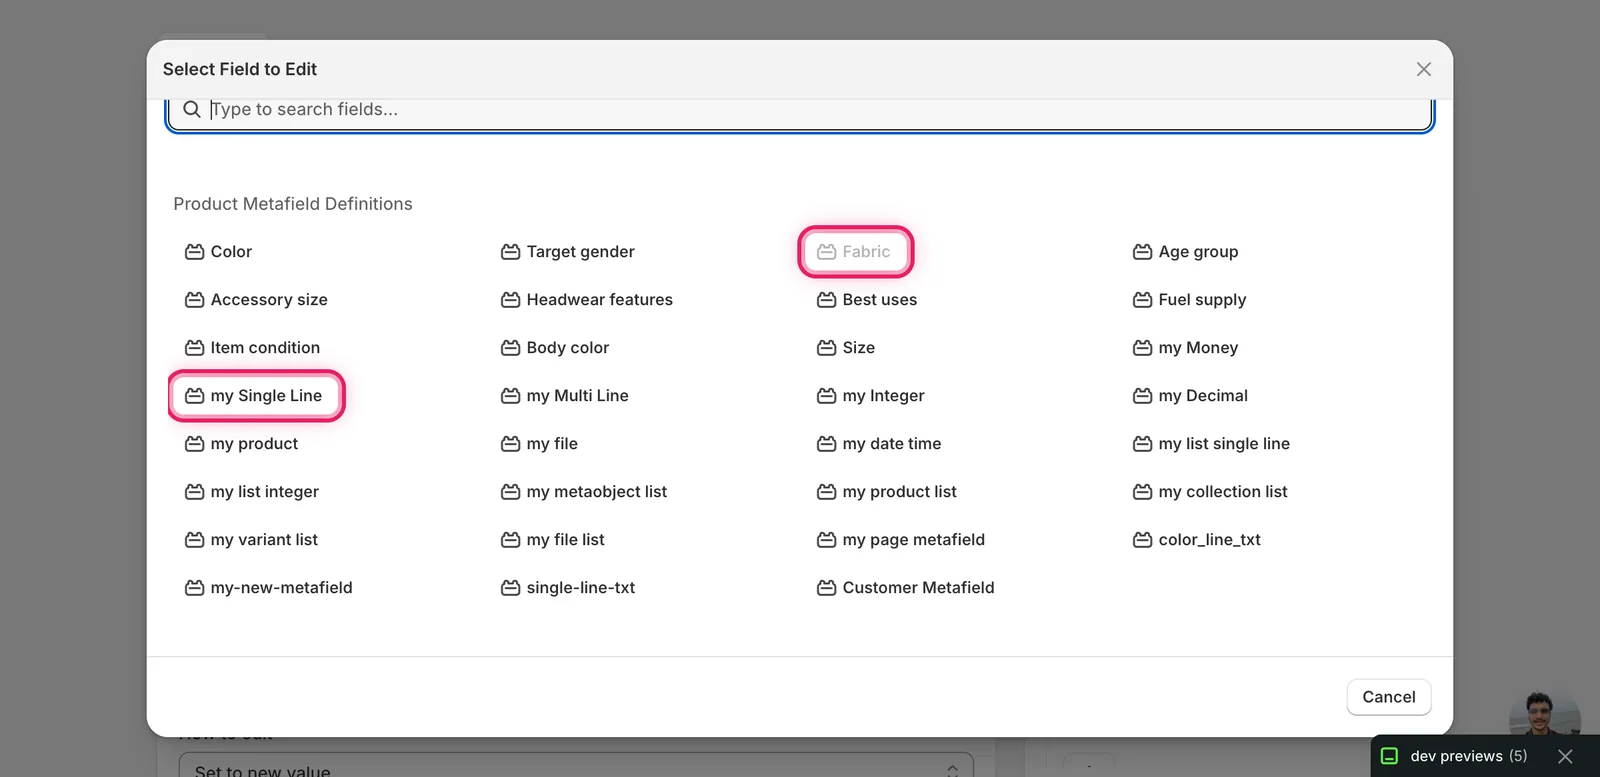Click the icon beside Headwear features
The image size is (1600, 777).
(510, 300)
